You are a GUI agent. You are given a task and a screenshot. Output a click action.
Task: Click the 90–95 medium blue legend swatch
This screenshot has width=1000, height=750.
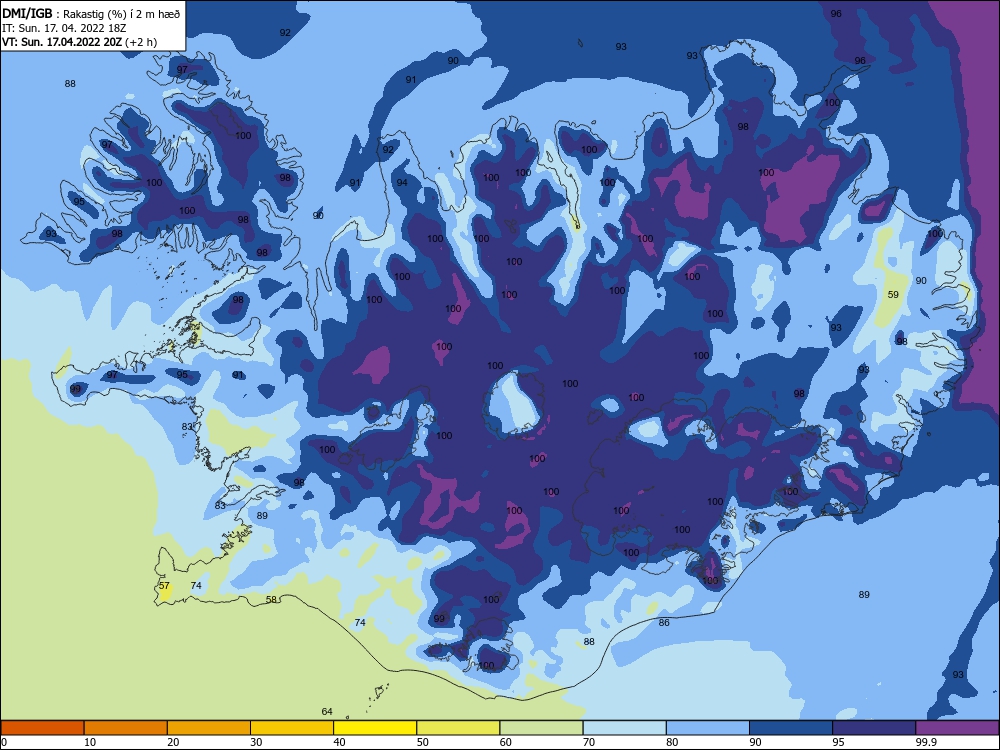(x=791, y=728)
